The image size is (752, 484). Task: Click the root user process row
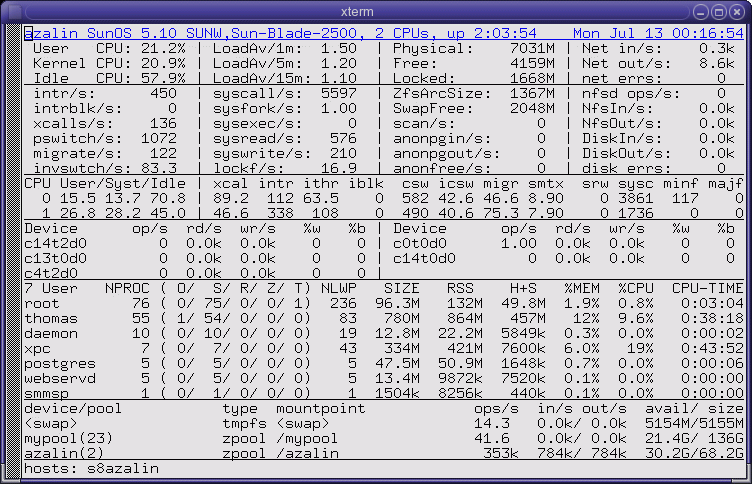coord(384,304)
